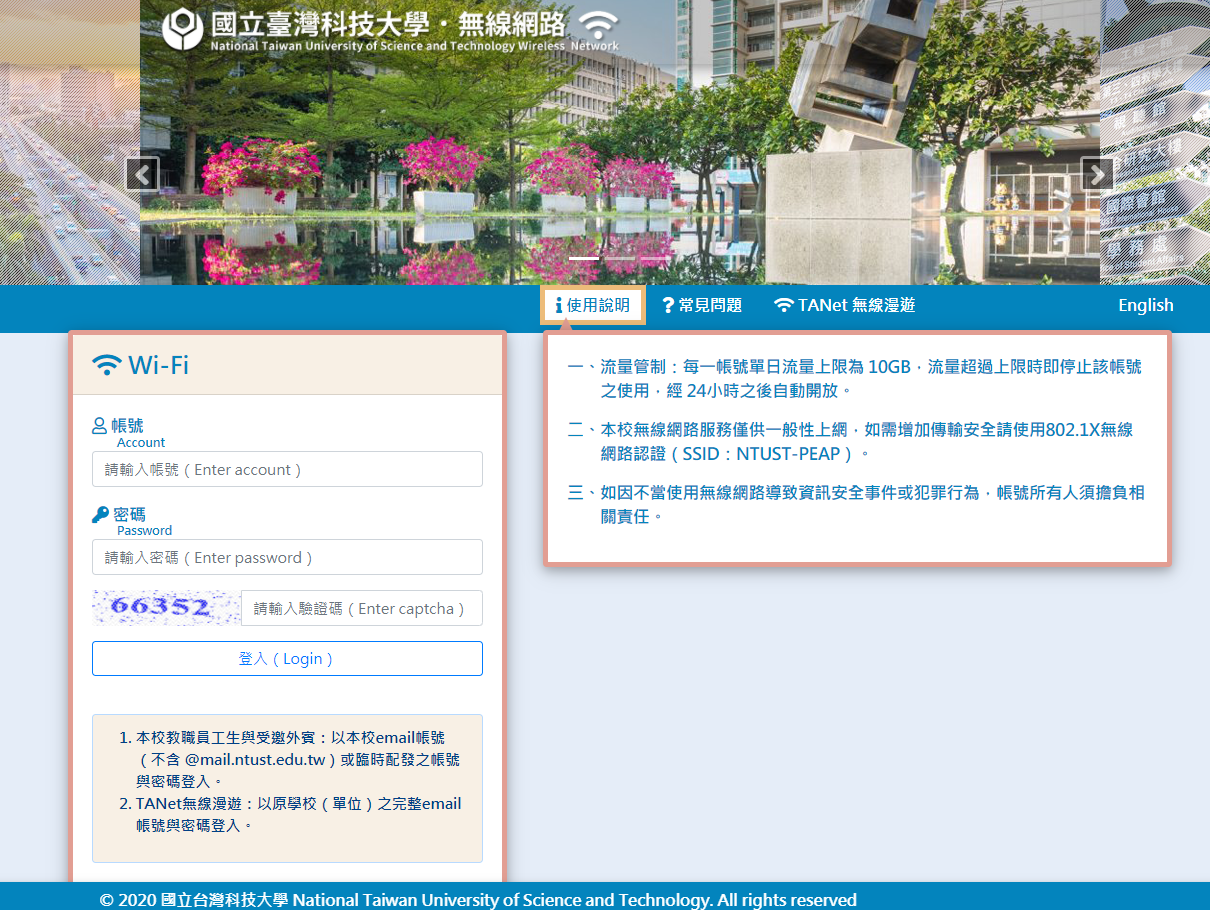1210x910 pixels.
Task: Click the Wi-Fi icon in login panel header
Action: click(x=106, y=364)
